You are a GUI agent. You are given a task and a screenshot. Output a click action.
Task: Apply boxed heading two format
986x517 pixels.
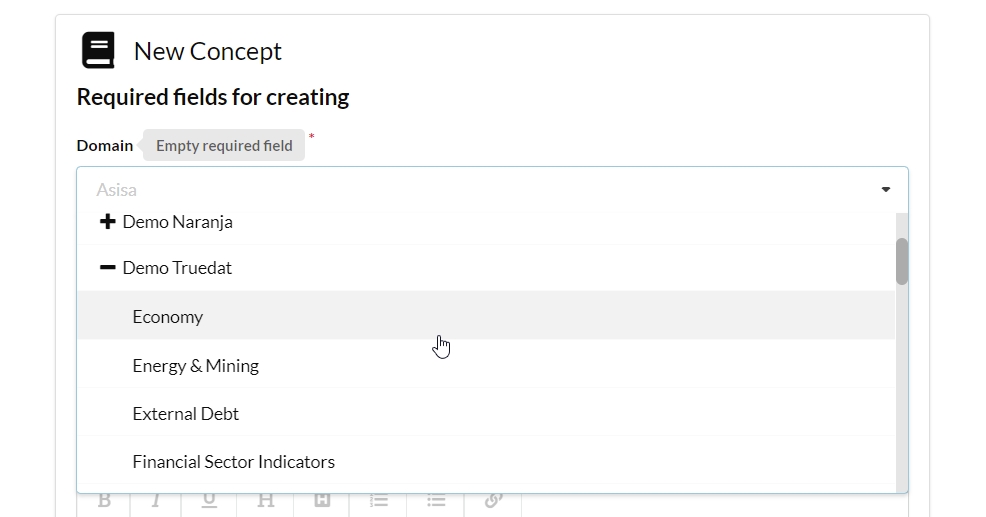(322, 501)
